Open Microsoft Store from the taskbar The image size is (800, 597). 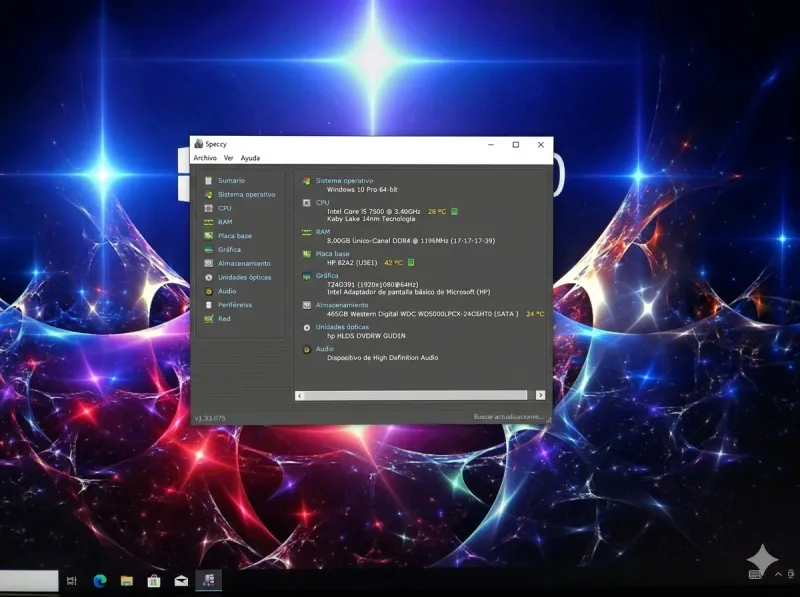154,581
